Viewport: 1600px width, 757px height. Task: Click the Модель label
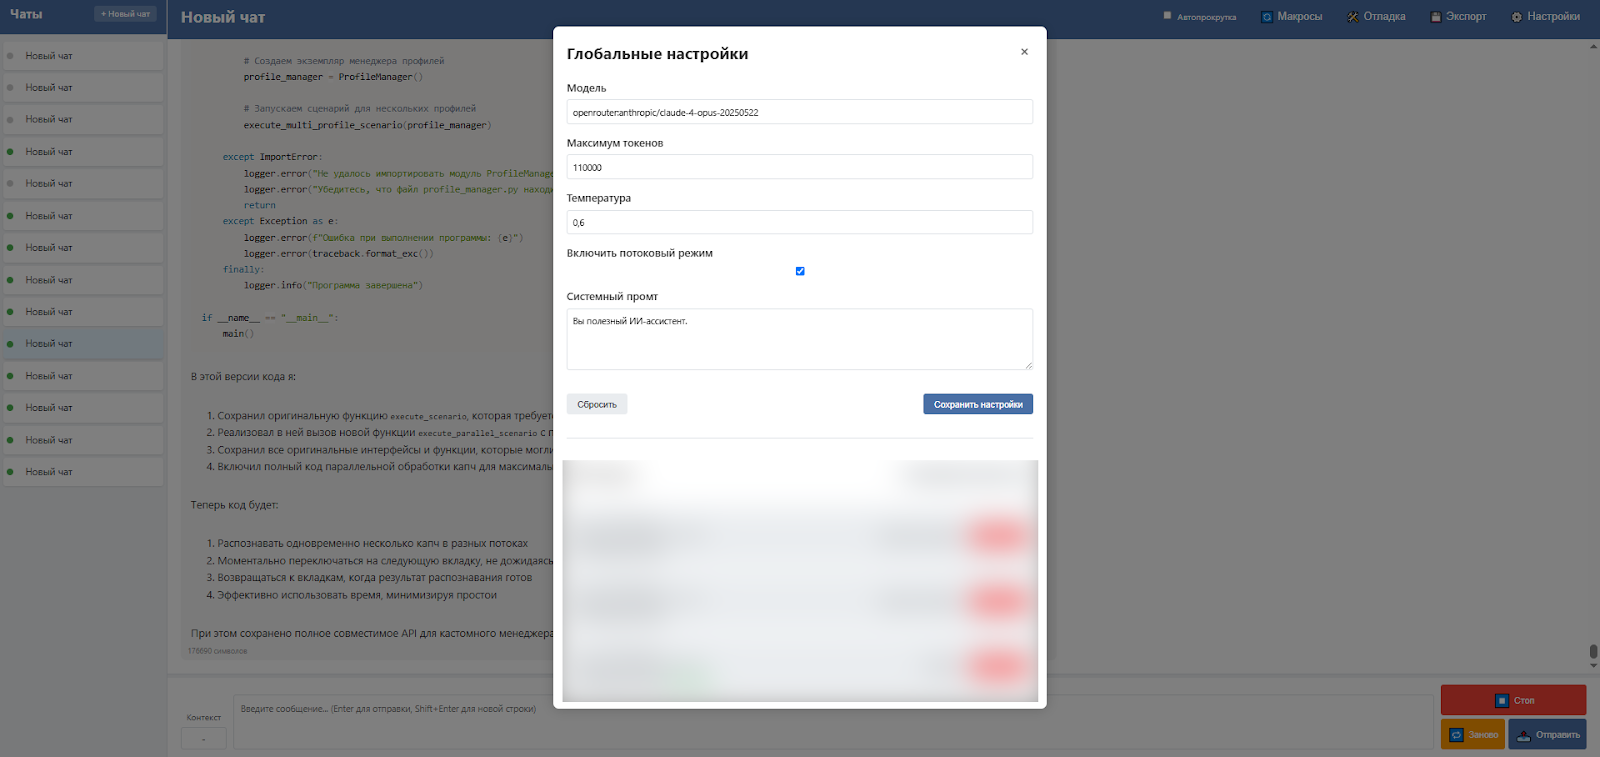point(586,88)
